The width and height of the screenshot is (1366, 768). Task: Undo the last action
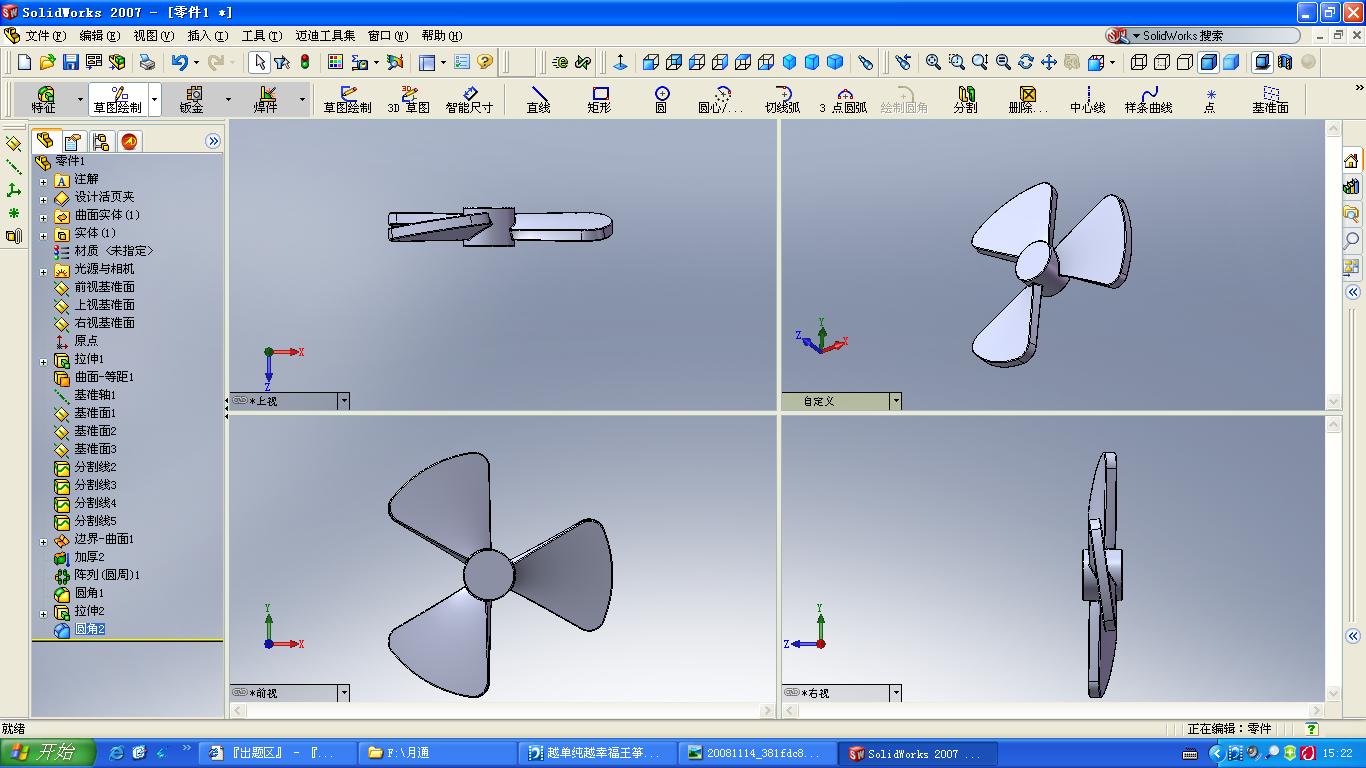179,62
